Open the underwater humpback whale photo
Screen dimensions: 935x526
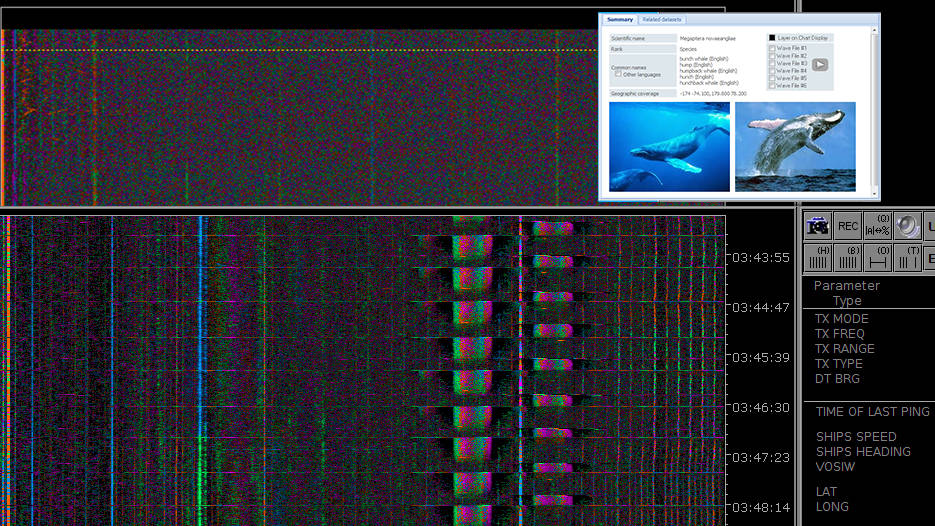pos(669,147)
